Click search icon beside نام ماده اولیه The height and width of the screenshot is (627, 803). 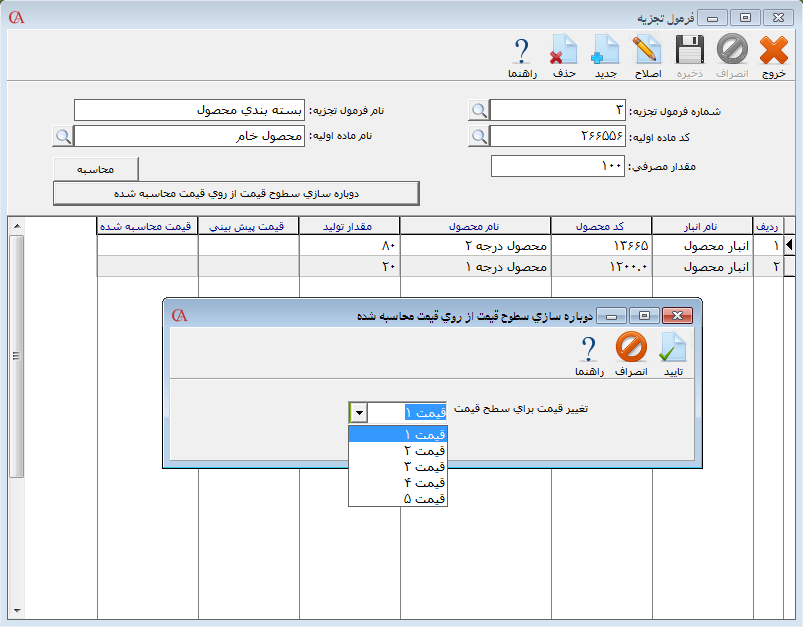point(63,136)
